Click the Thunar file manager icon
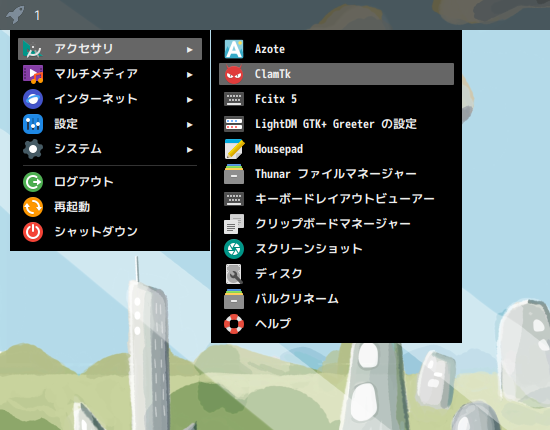 tap(234, 174)
